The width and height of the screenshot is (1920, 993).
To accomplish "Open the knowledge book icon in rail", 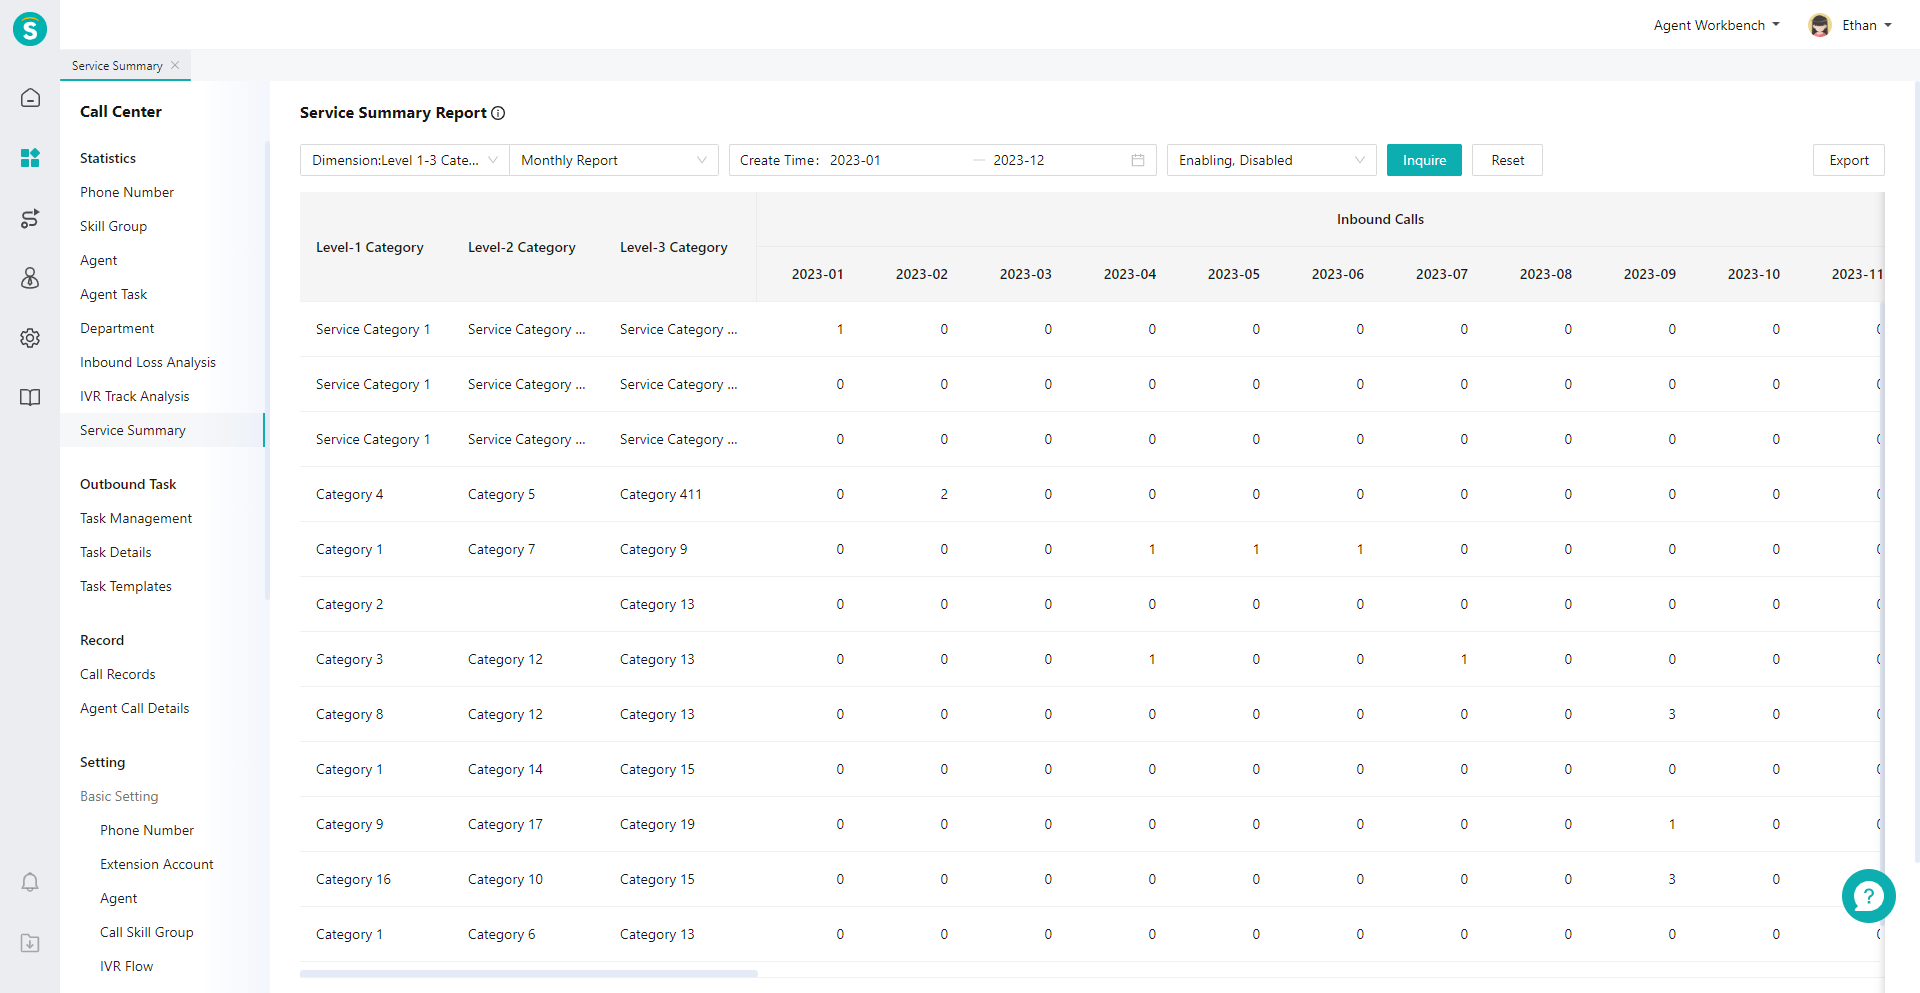I will click(x=30, y=397).
